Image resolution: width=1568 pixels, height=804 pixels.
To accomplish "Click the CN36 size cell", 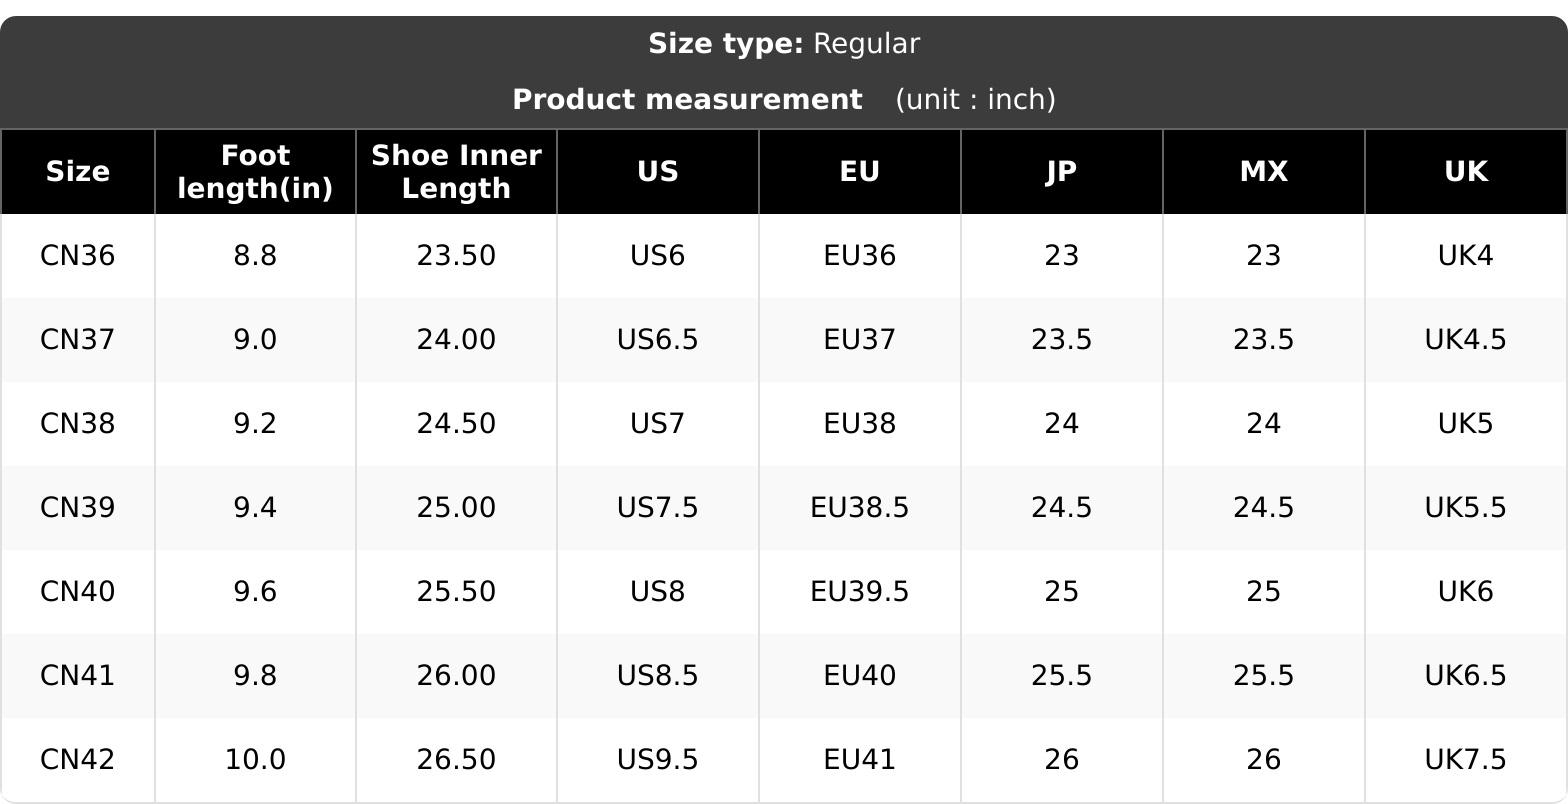I will (x=77, y=256).
